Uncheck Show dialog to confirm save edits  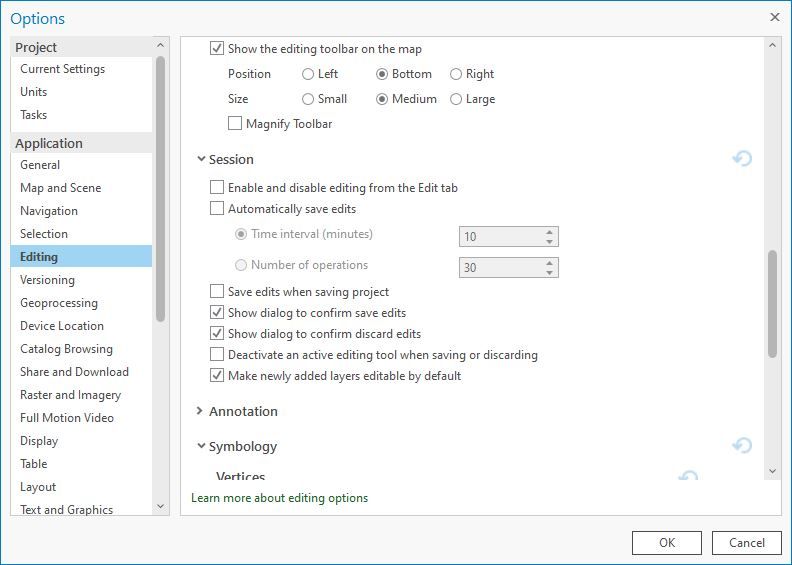pos(217,313)
